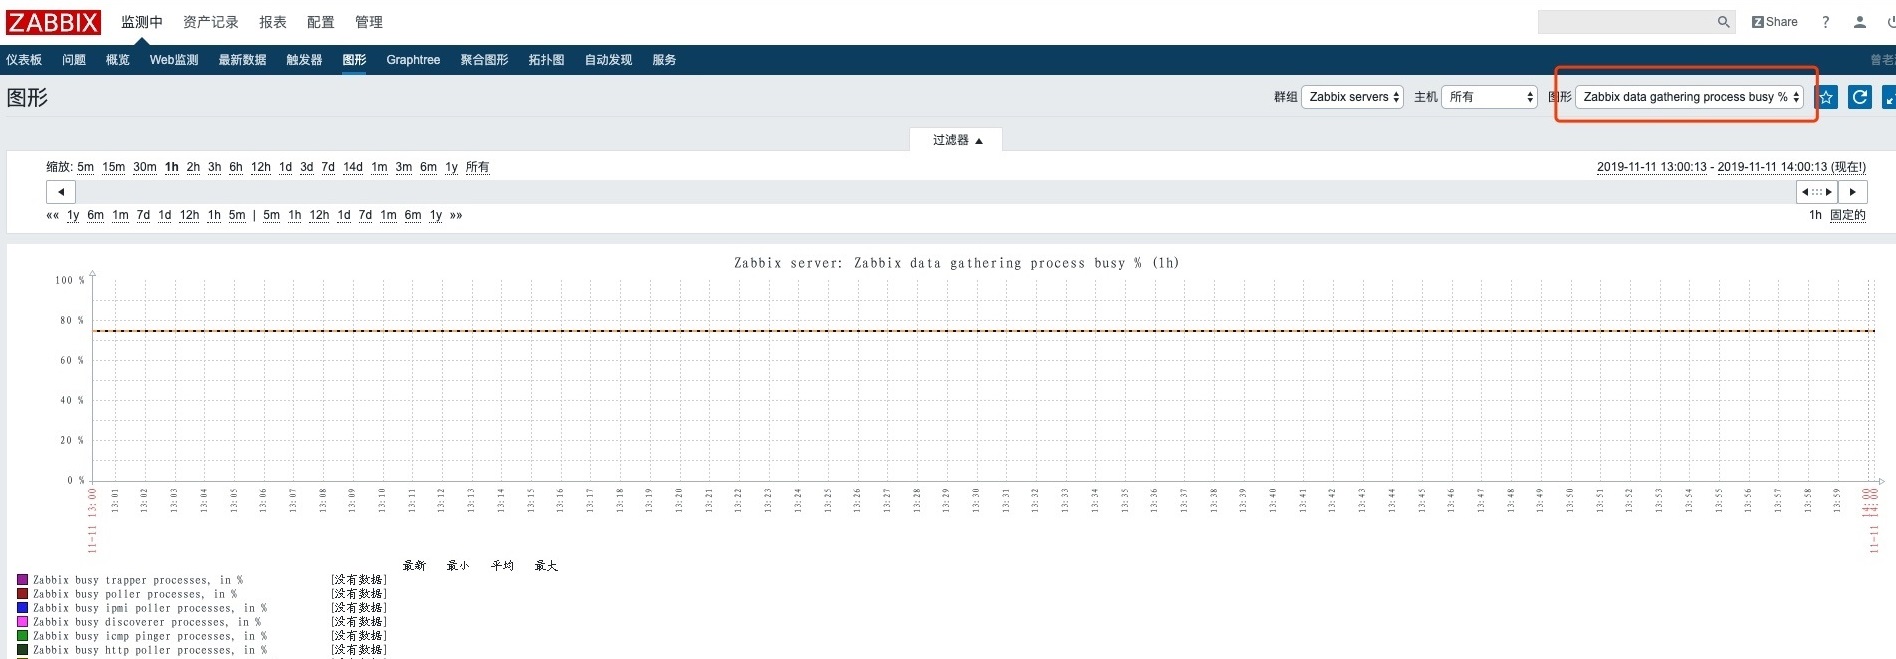
Task: Open the help question mark
Action: point(1825,22)
